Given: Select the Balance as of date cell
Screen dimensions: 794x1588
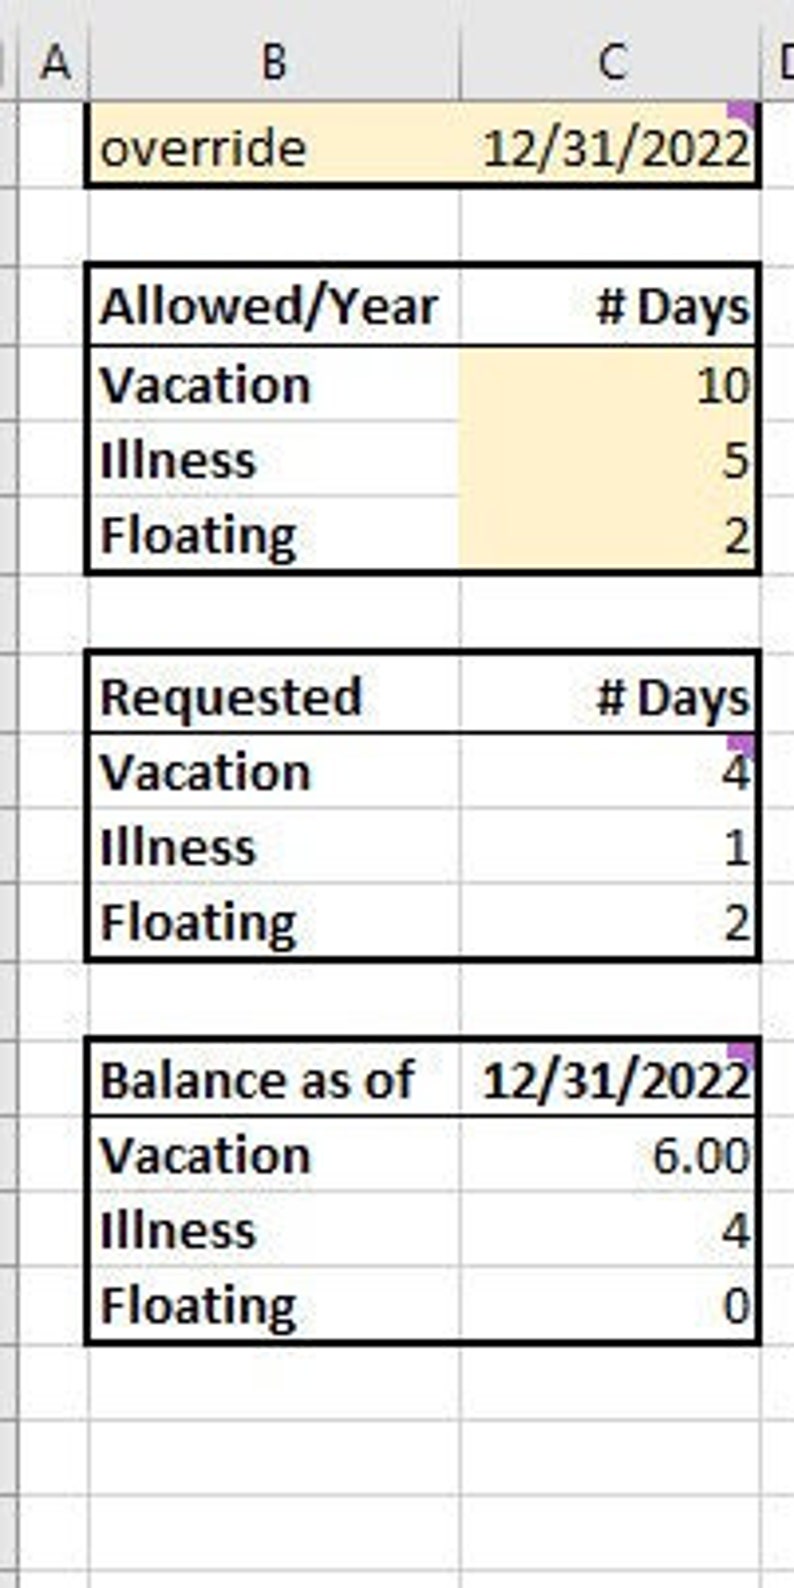Looking at the screenshot, I should pos(610,1079).
